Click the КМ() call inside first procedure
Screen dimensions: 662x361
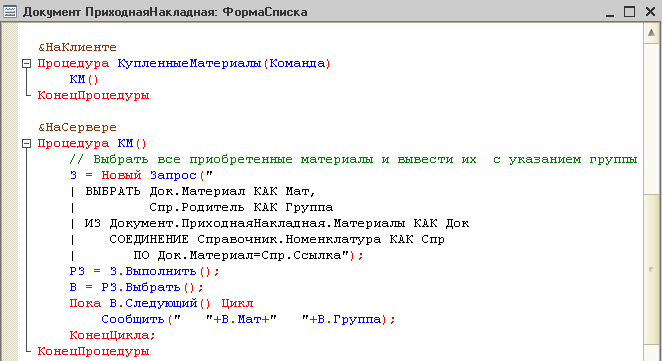[84, 79]
